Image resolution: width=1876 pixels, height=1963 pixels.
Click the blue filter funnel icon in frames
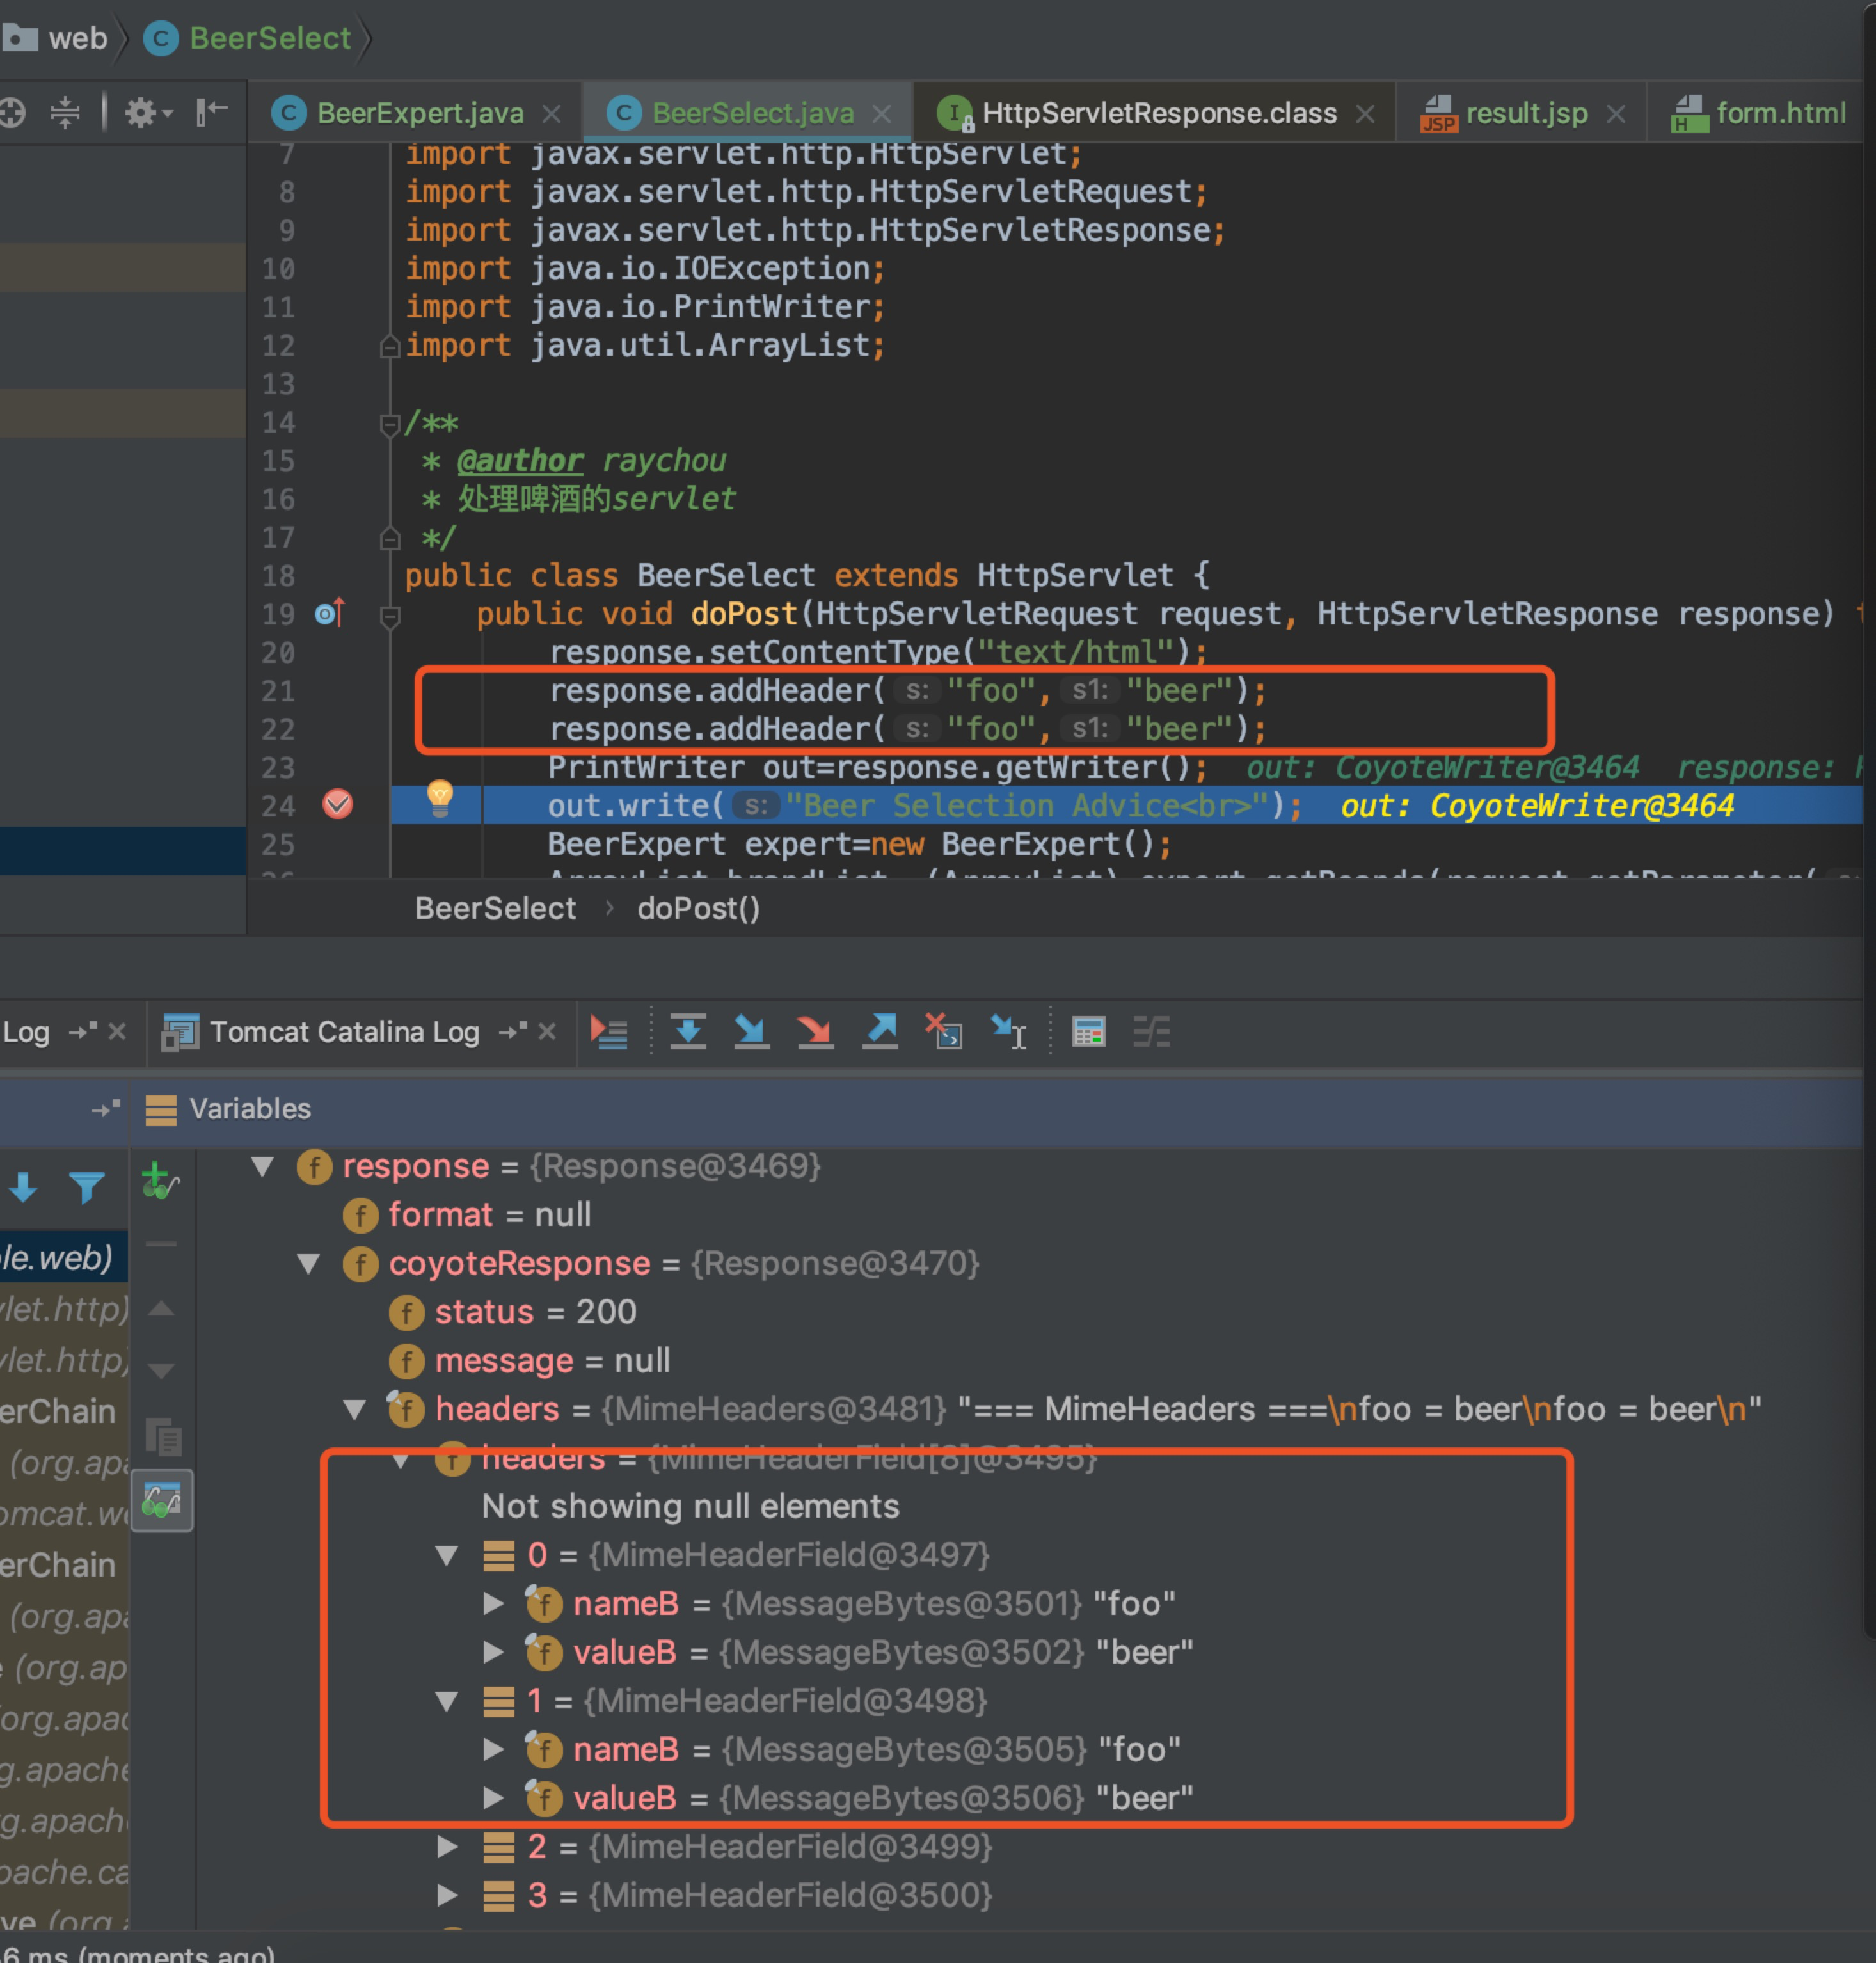87,1187
